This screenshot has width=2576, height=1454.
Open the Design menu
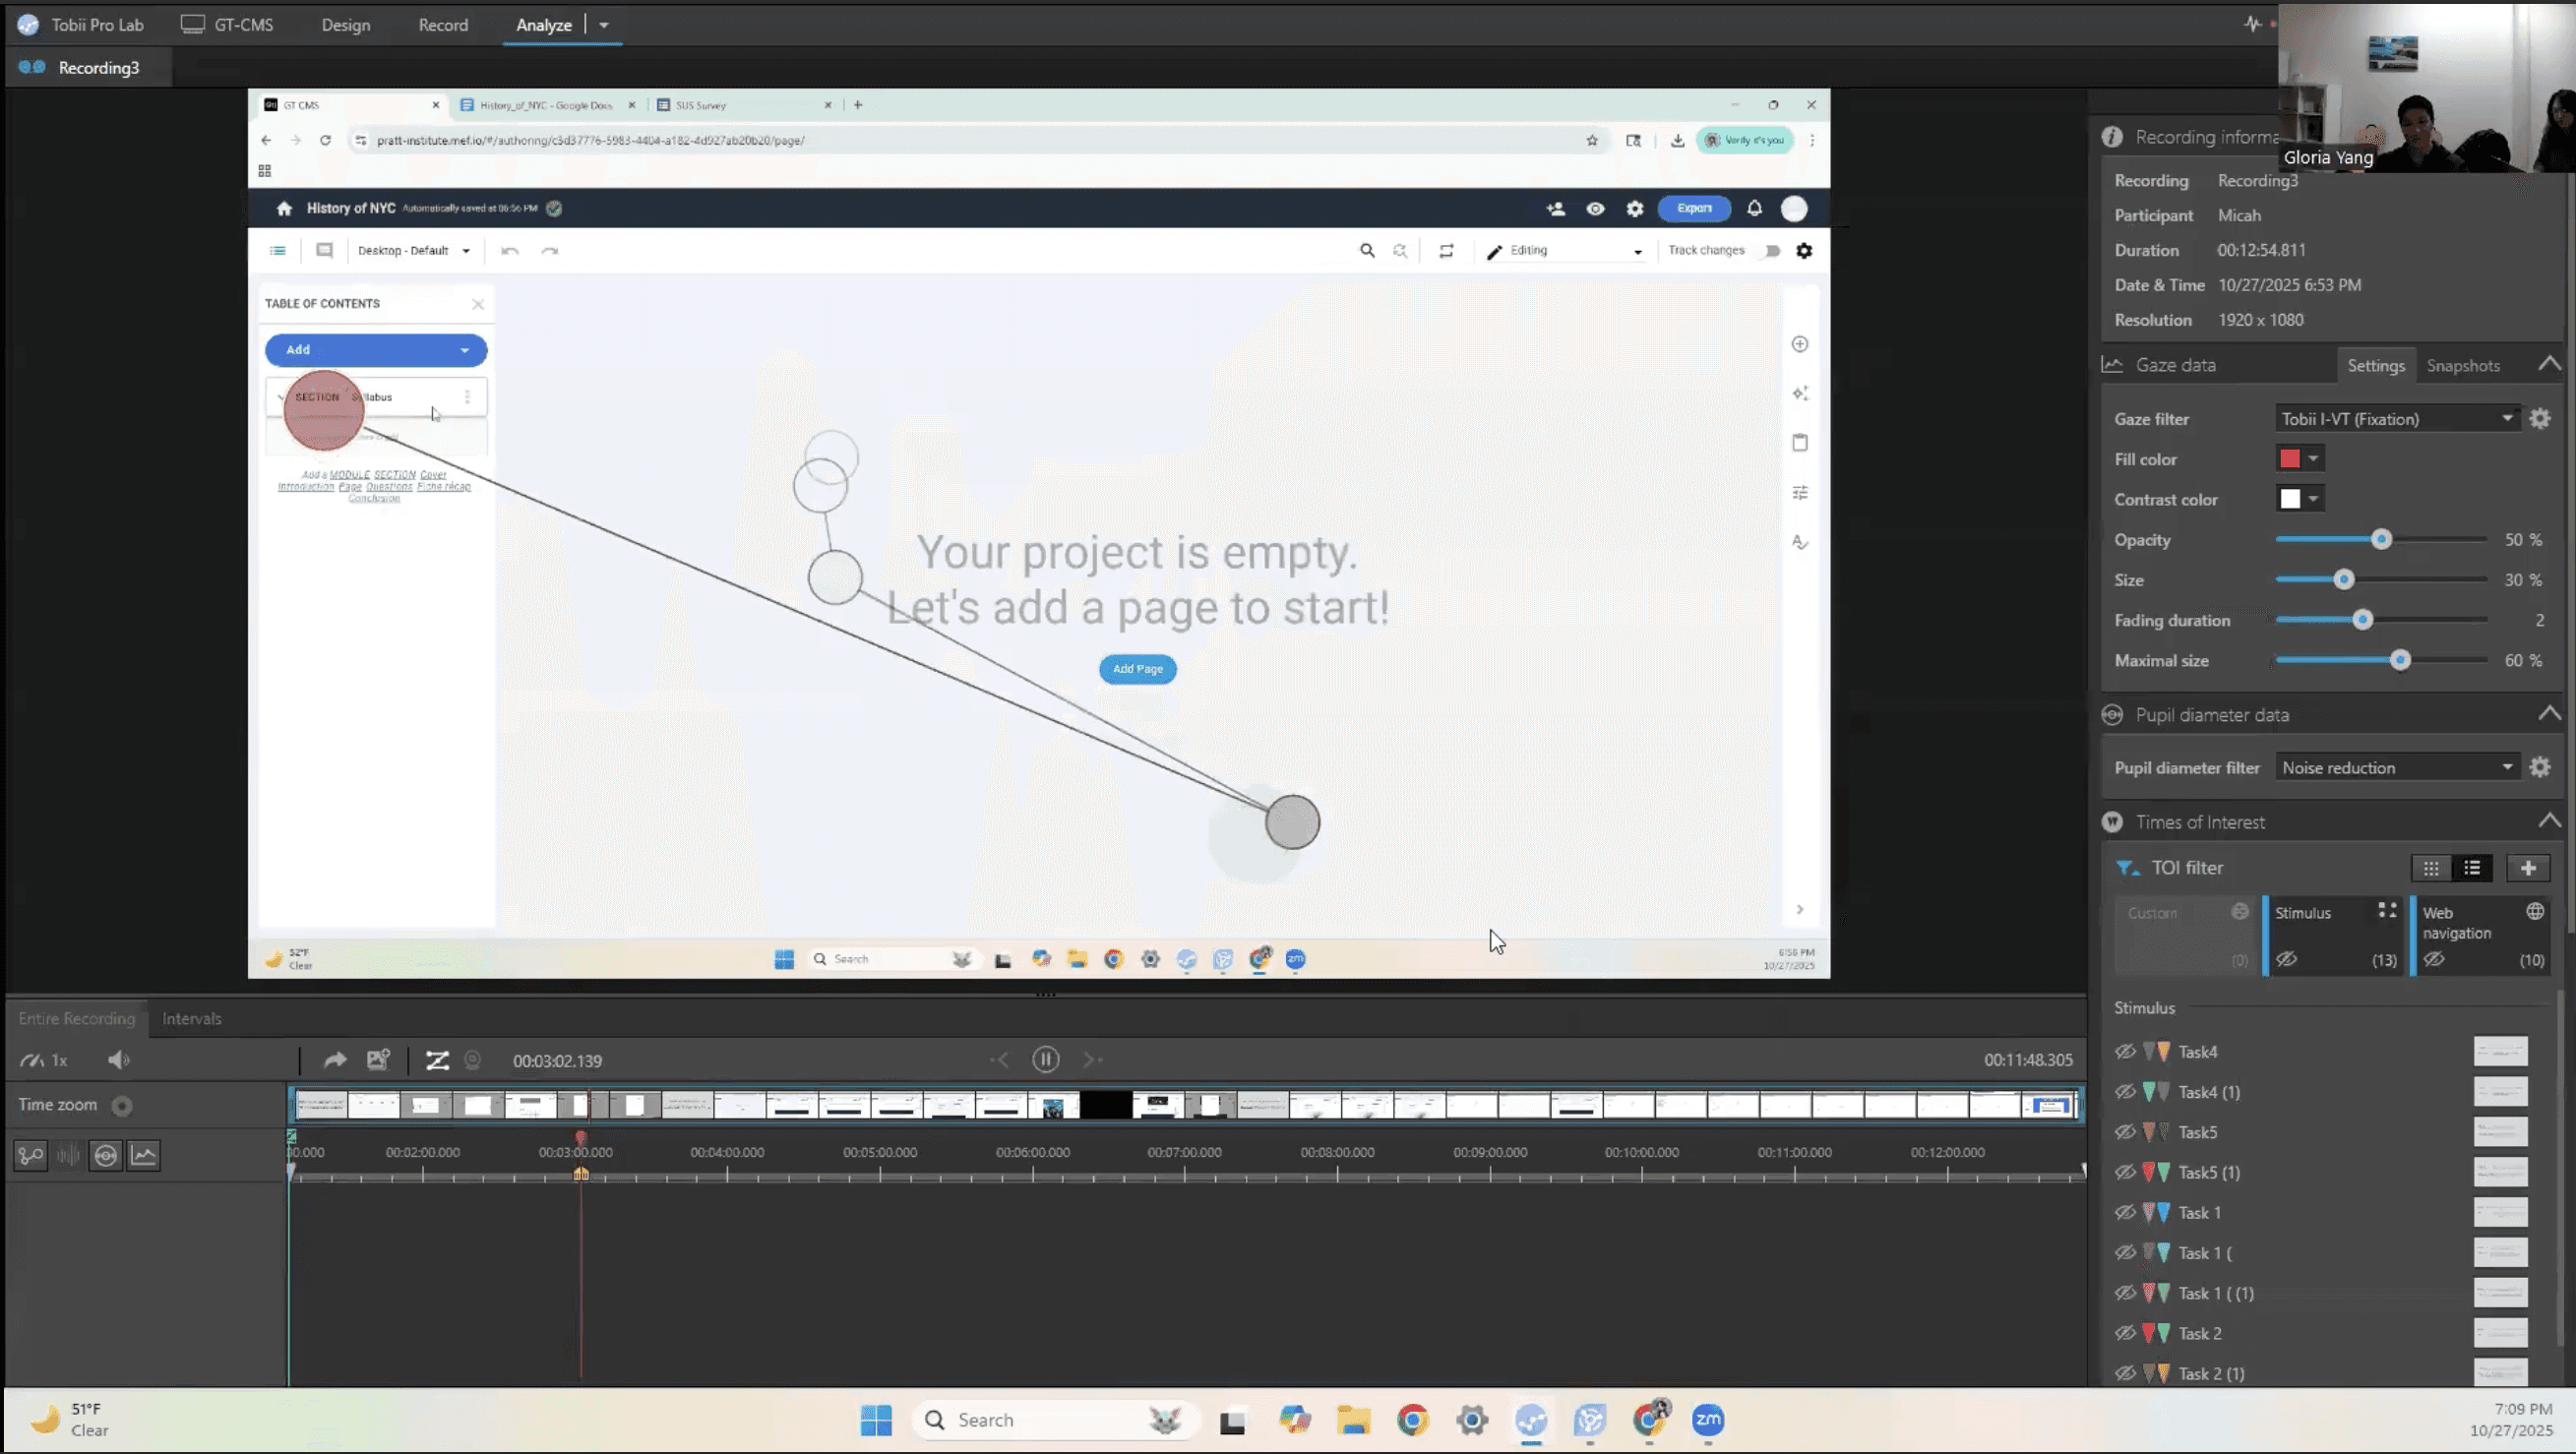345,25
